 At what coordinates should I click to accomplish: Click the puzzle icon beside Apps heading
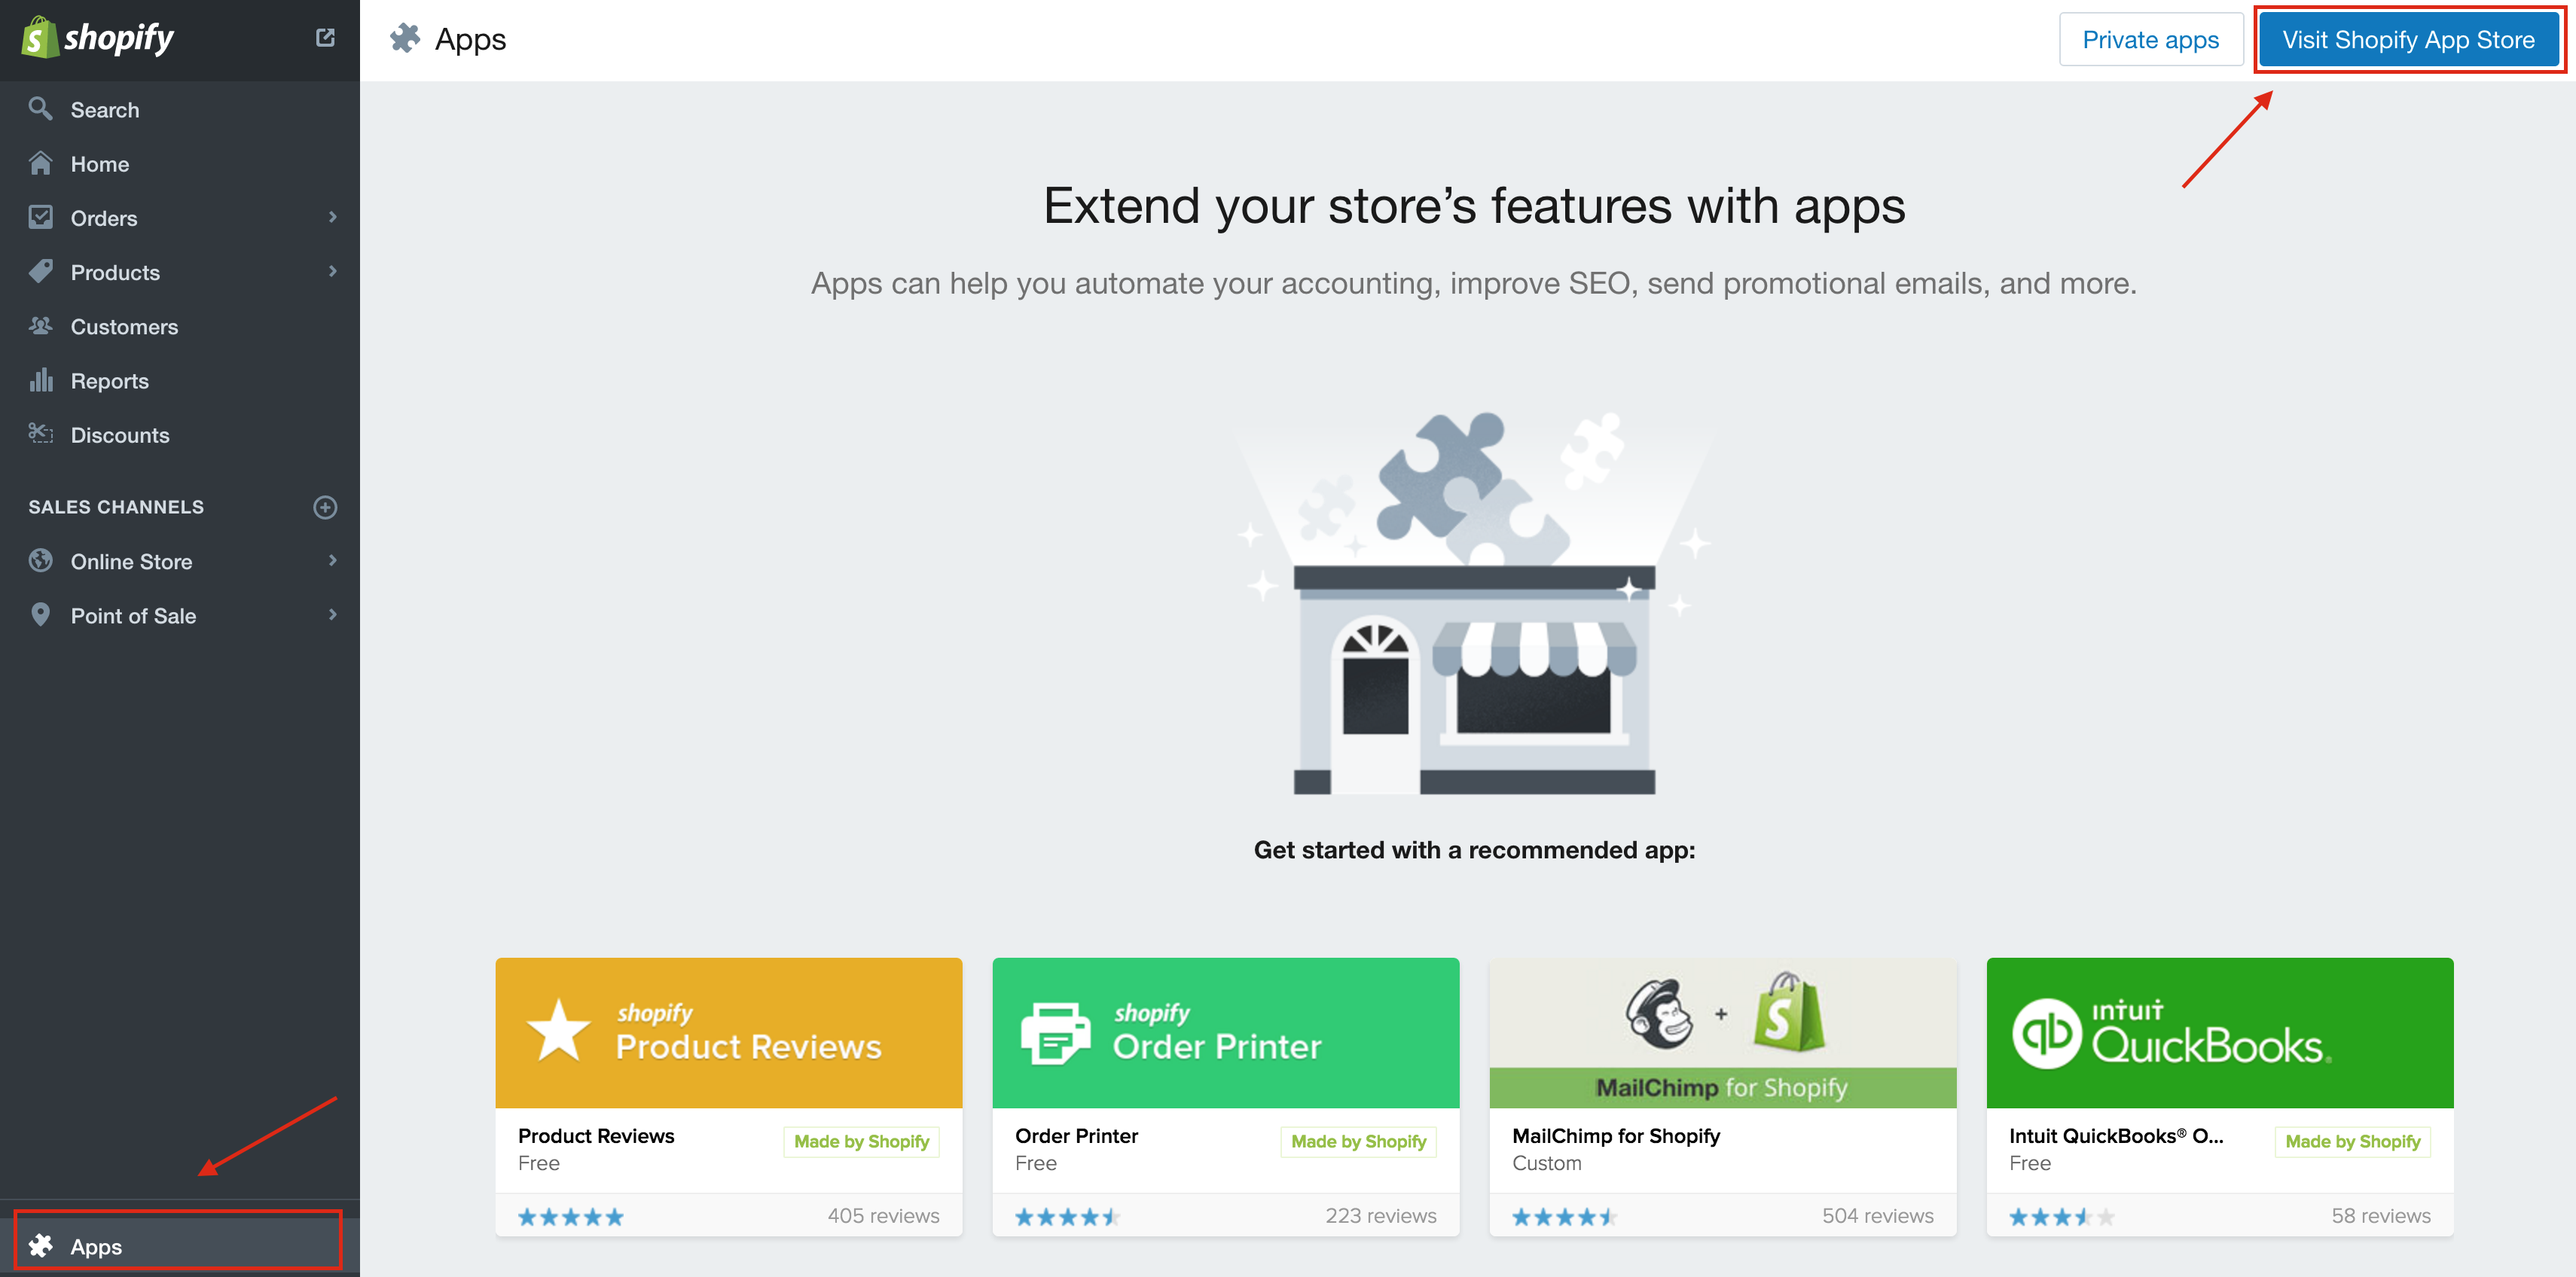click(405, 39)
